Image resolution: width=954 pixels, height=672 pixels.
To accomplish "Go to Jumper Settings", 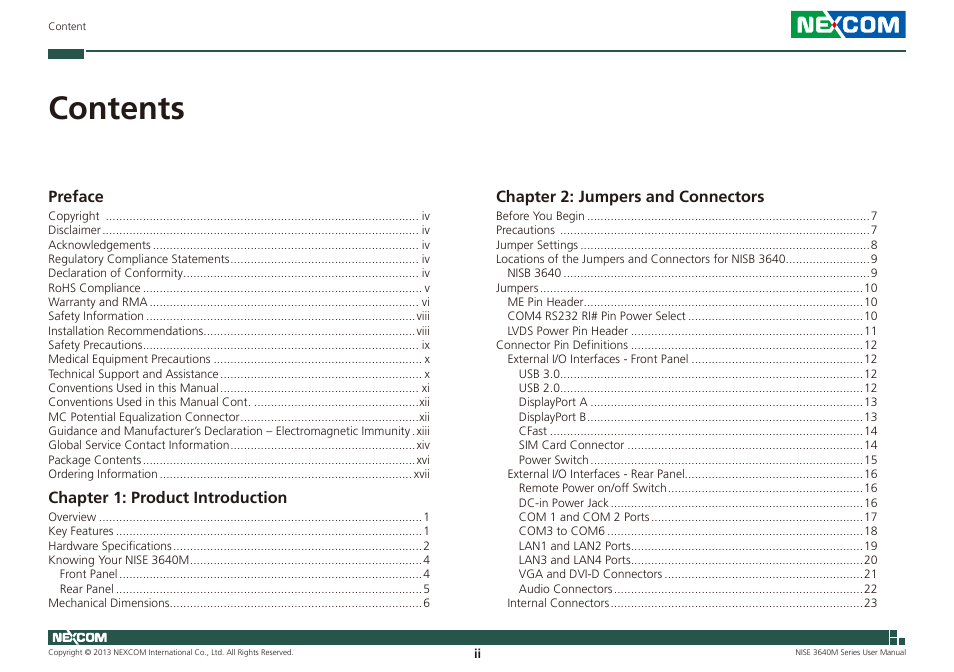I will click(686, 244).
